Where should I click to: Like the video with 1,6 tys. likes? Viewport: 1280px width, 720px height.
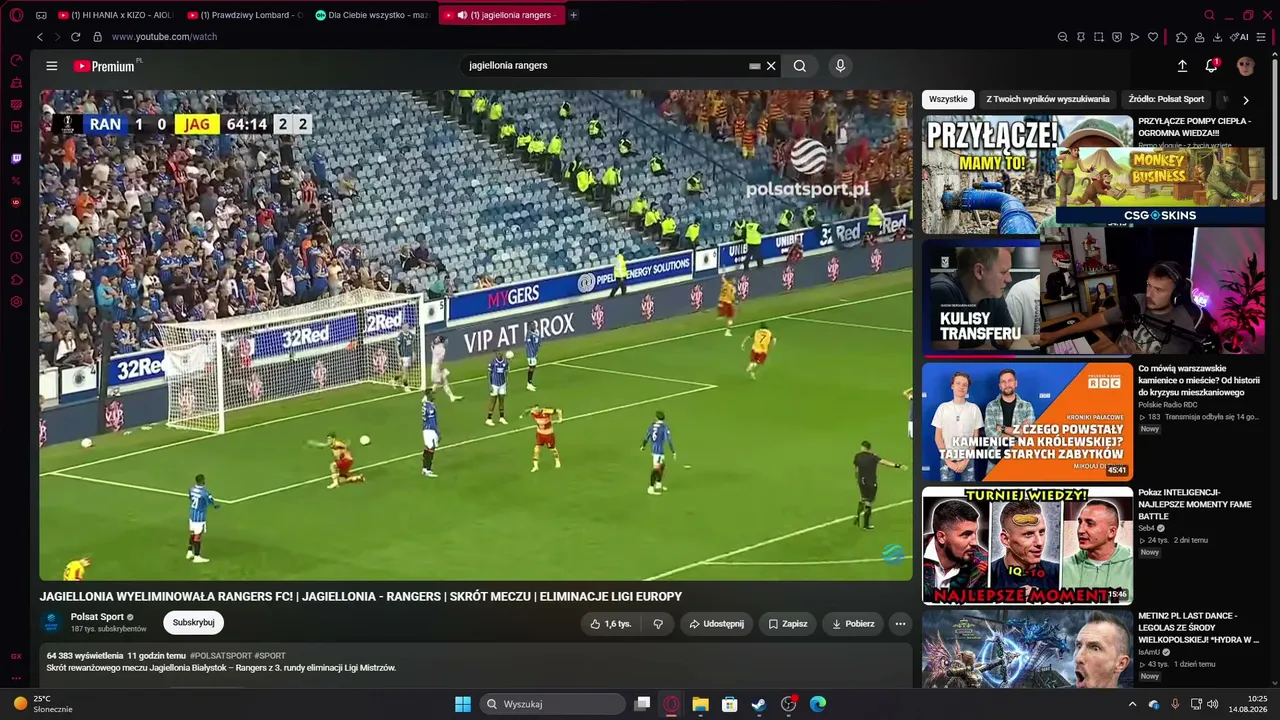(611, 624)
